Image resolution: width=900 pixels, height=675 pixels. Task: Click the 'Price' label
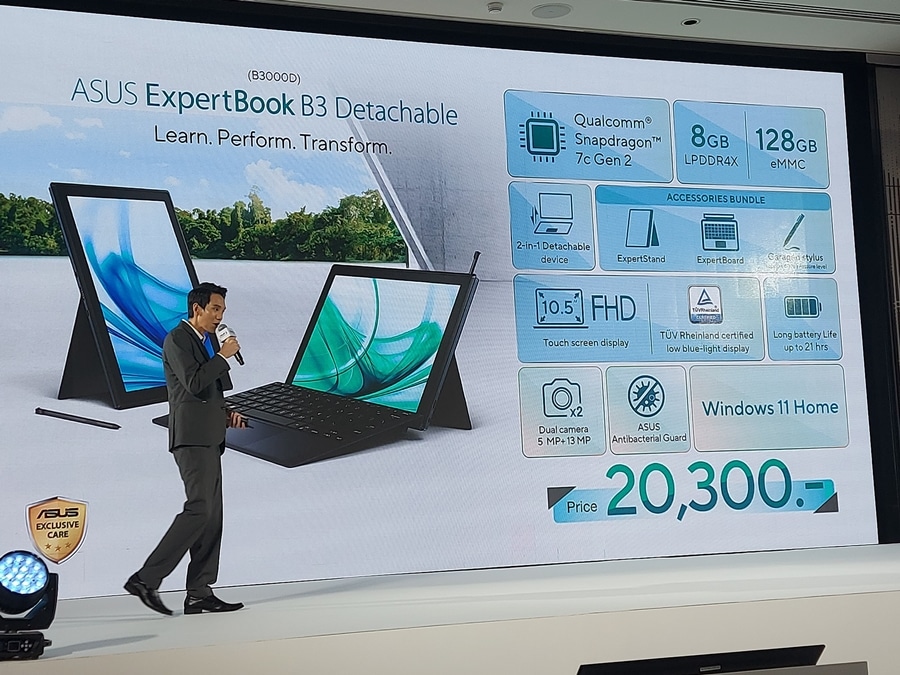point(581,507)
